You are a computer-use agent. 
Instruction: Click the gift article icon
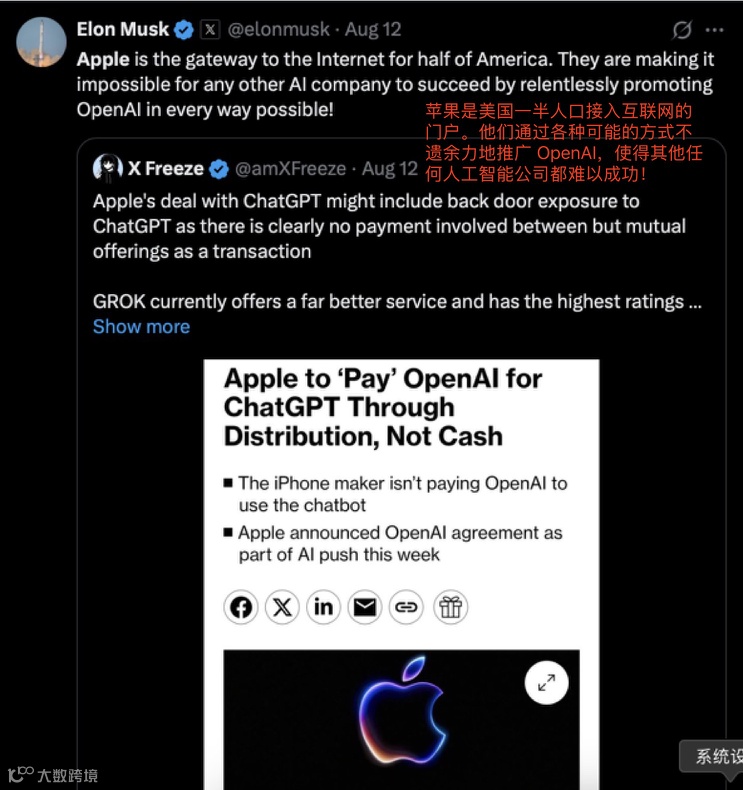point(450,607)
